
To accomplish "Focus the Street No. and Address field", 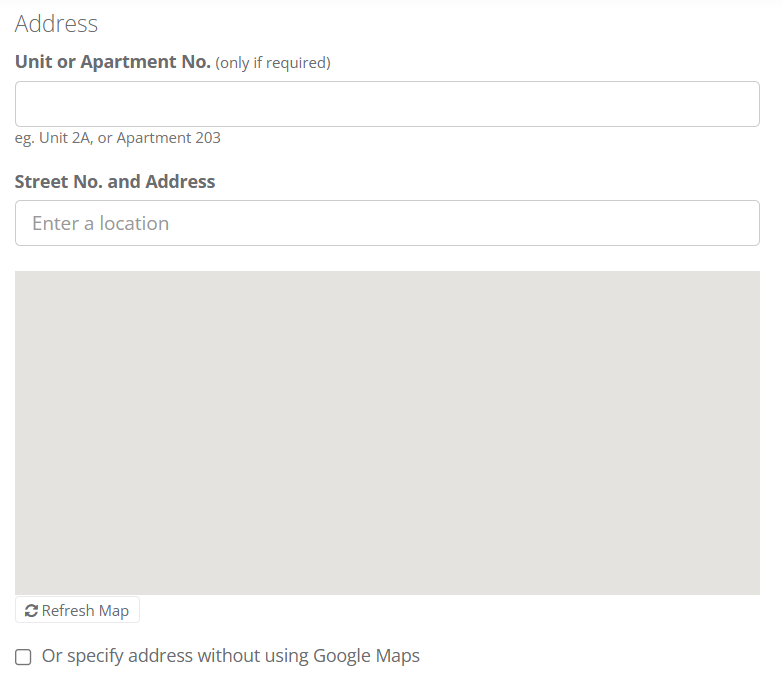I will 388,223.
